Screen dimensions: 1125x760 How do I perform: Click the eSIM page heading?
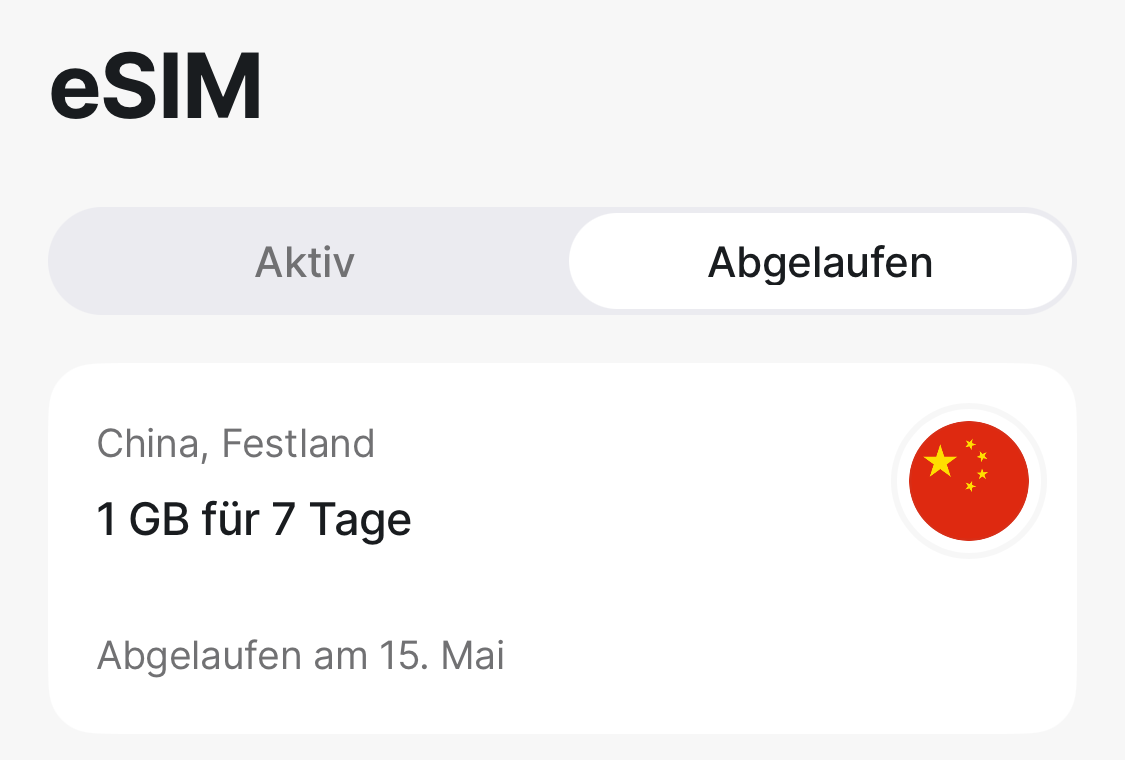click(156, 87)
